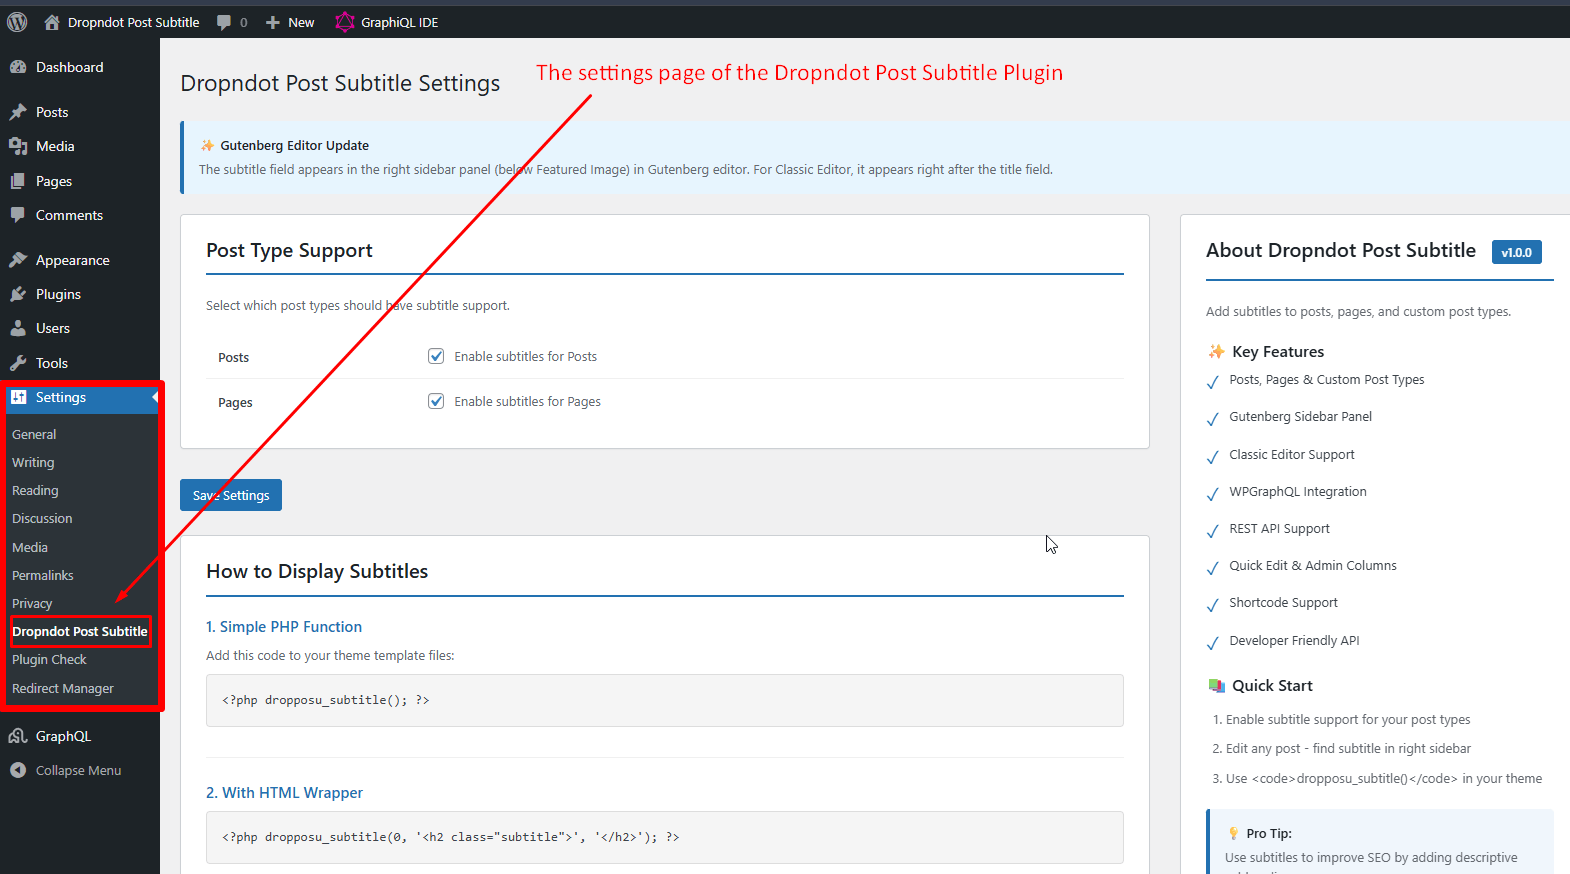Click the WPGraphQL Integration feature
Viewport: 1570px width, 874px height.
point(1297,492)
